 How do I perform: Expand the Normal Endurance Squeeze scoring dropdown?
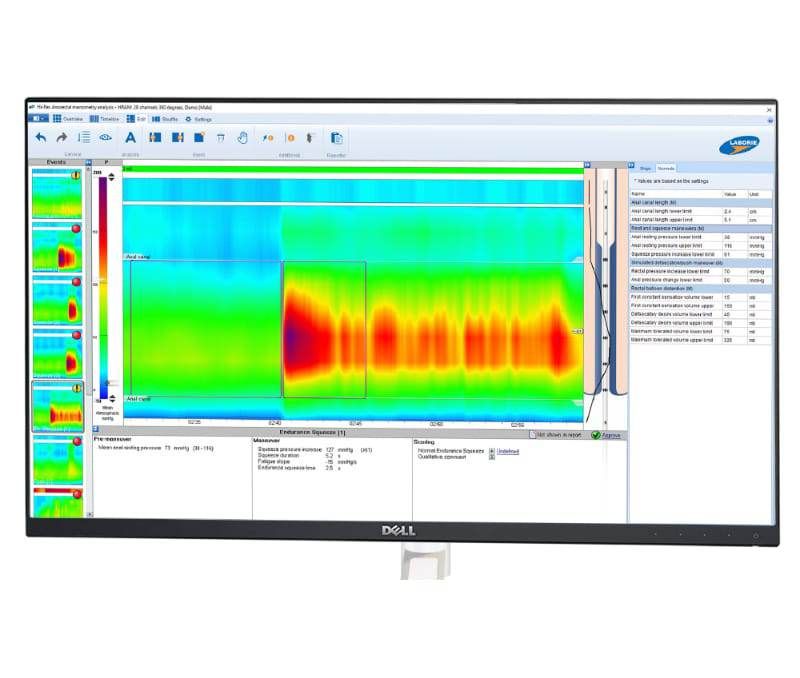(491, 451)
